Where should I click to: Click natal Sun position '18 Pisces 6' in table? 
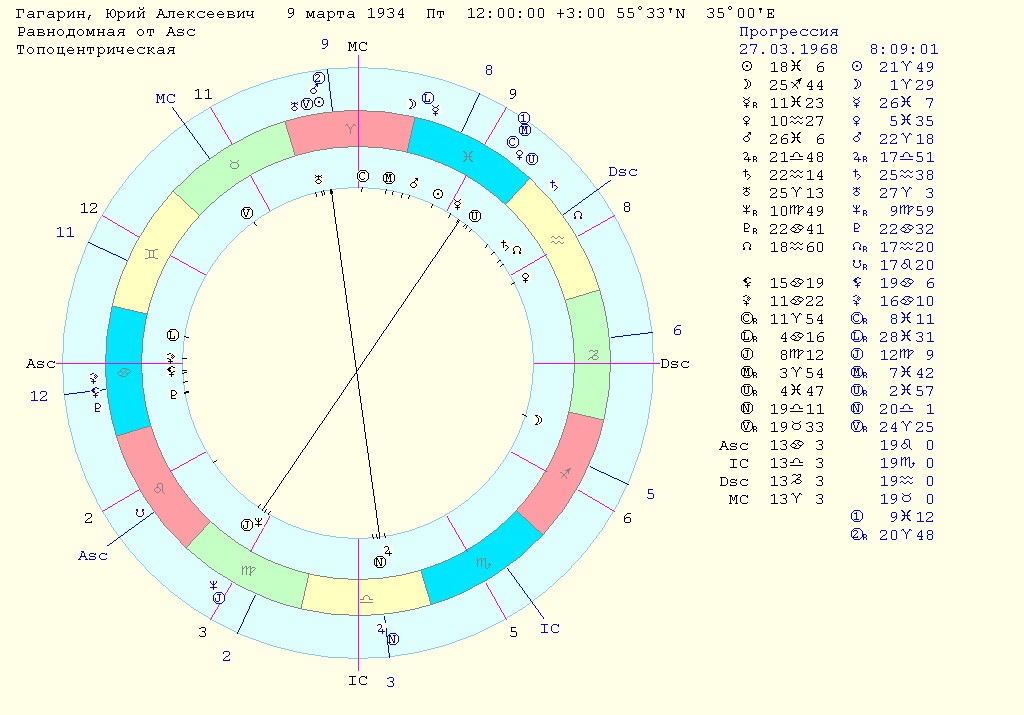point(797,67)
